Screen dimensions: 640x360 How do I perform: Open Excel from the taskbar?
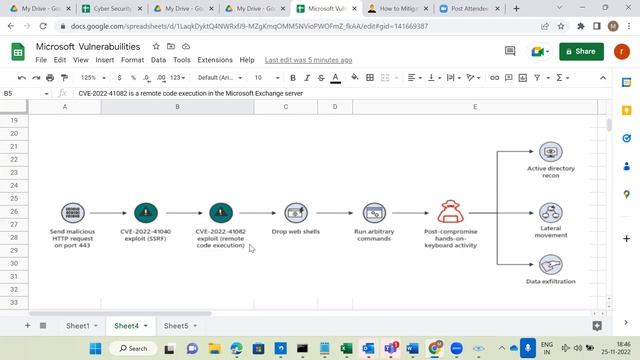coord(346,349)
